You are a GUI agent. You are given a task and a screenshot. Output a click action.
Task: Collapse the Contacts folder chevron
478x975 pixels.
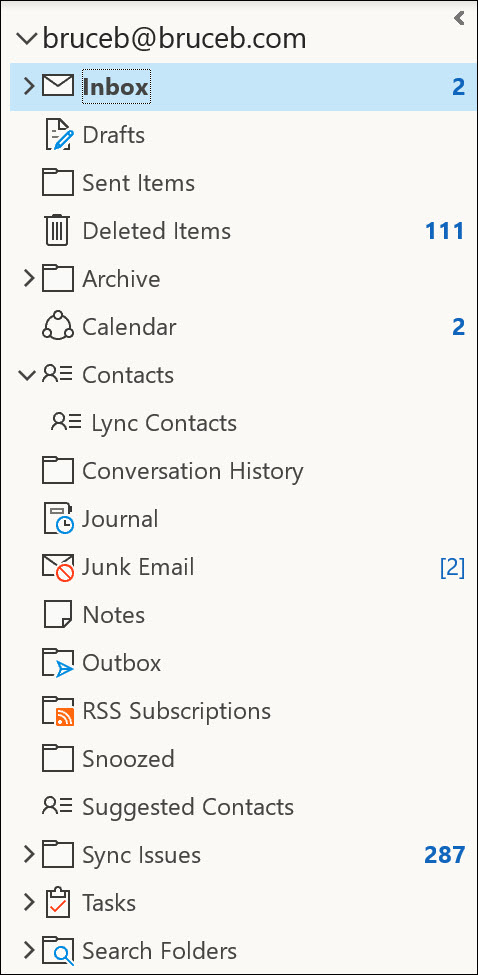coord(27,375)
